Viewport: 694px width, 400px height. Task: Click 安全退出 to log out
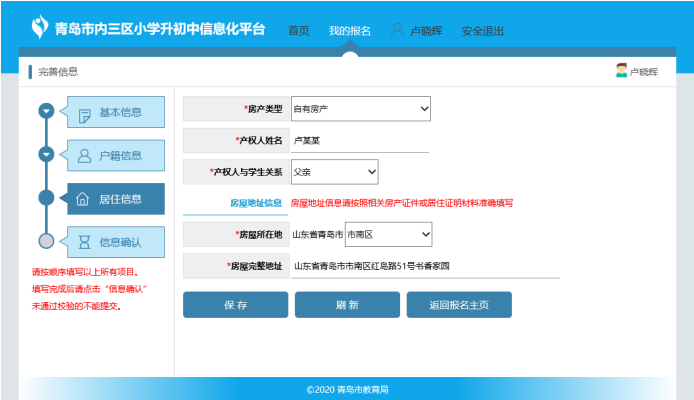coord(483,30)
